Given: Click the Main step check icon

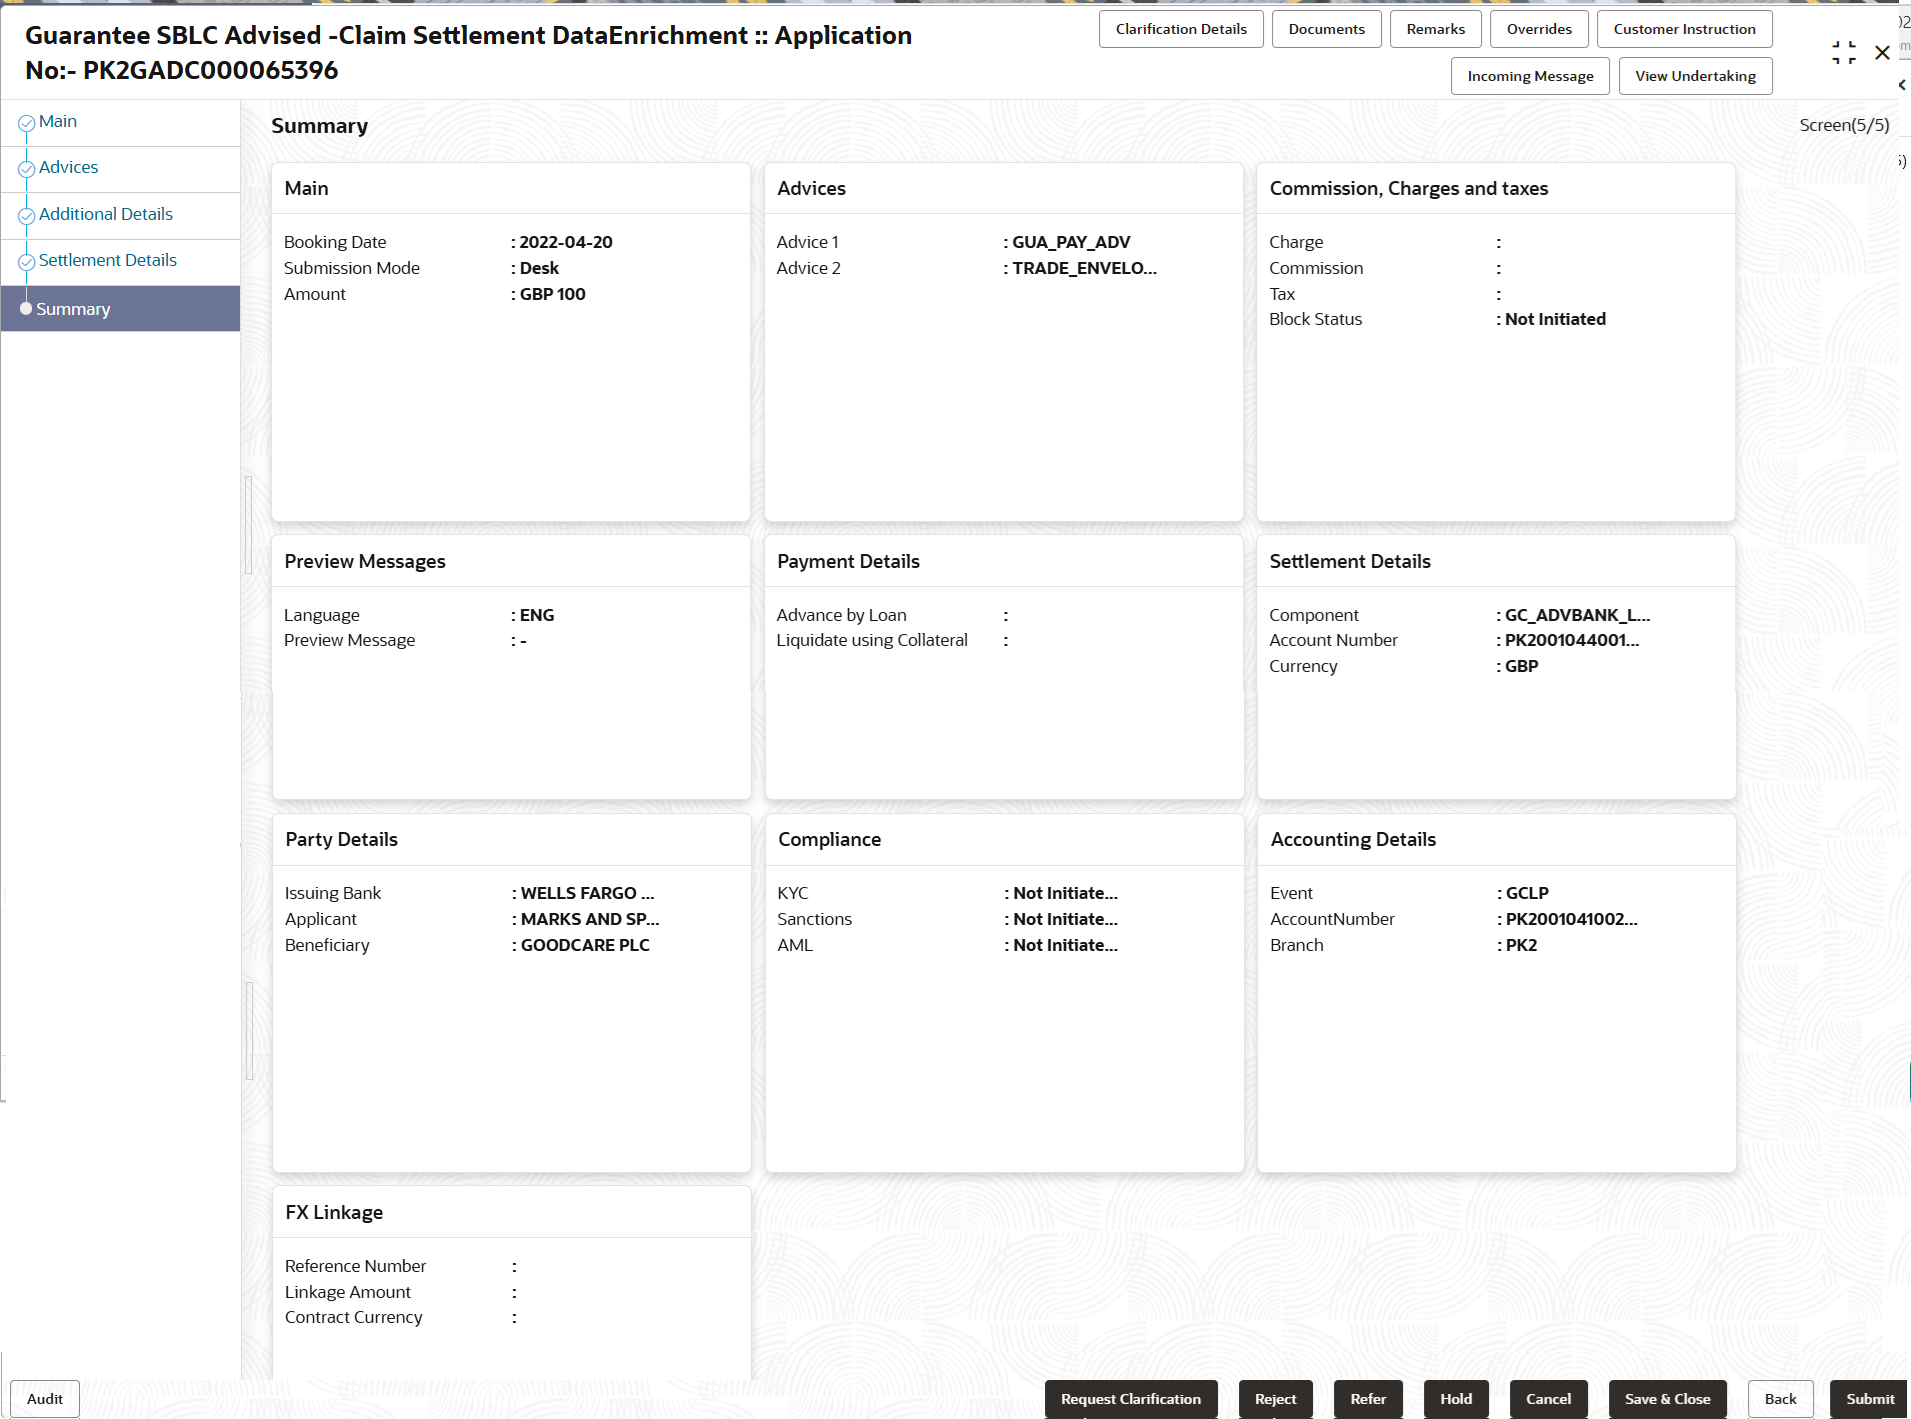Looking at the screenshot, I should pyautogui.click(x=27, y=123).
